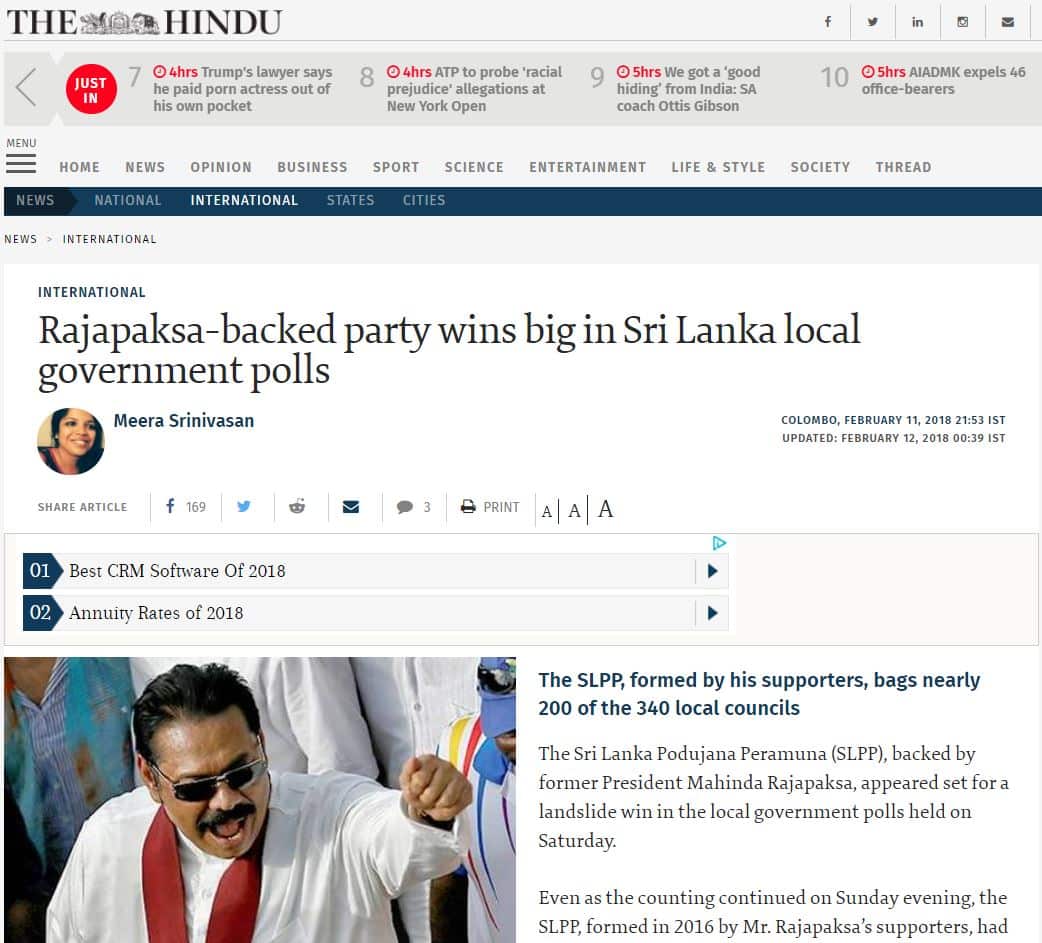This screenshot has height=943, width=1042.
Task: Open the Instagram icon in header
Action: pyautogui.click(x=962, y=22)
